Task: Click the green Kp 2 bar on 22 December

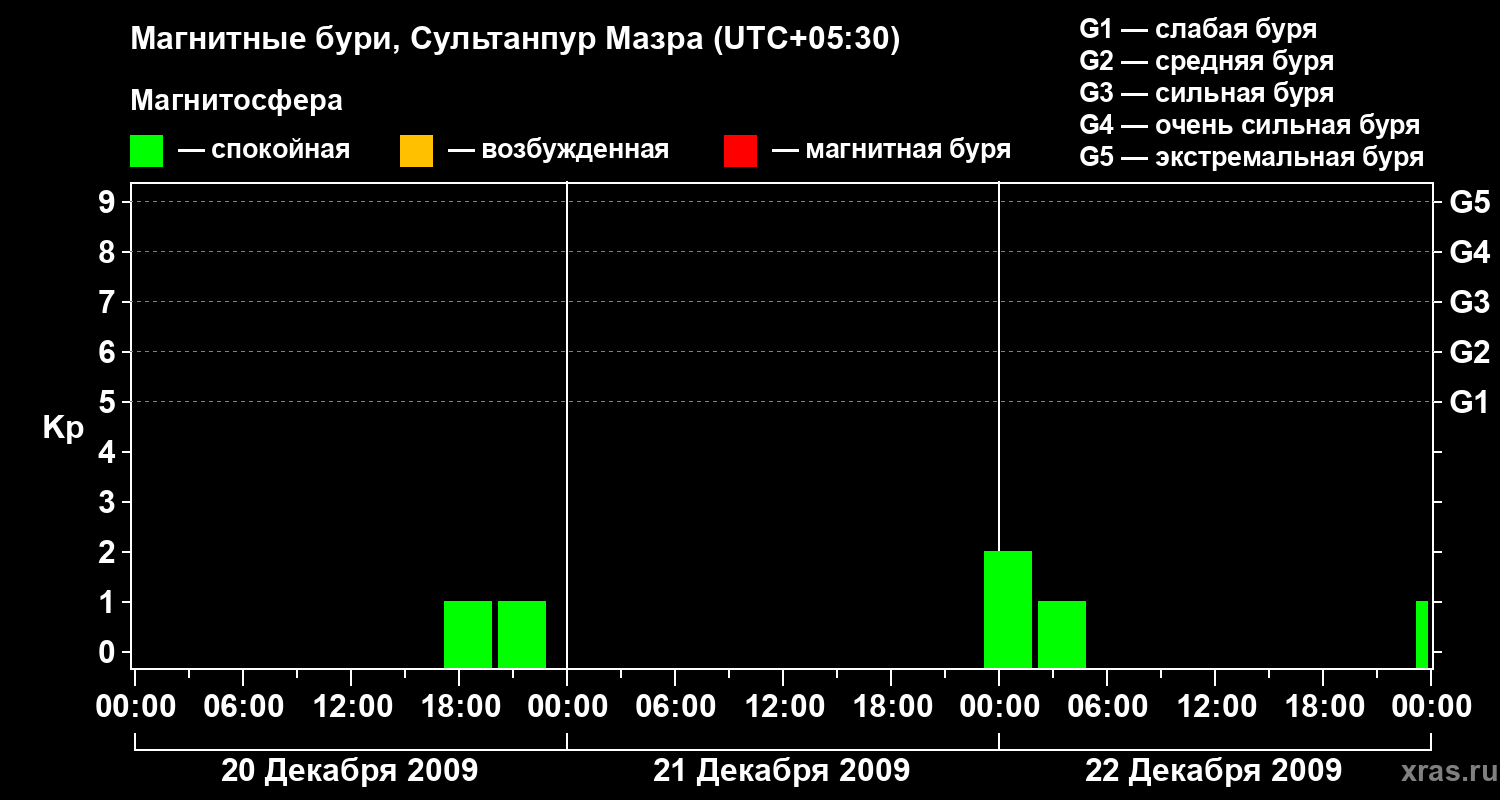Action: pos(1008,609)
